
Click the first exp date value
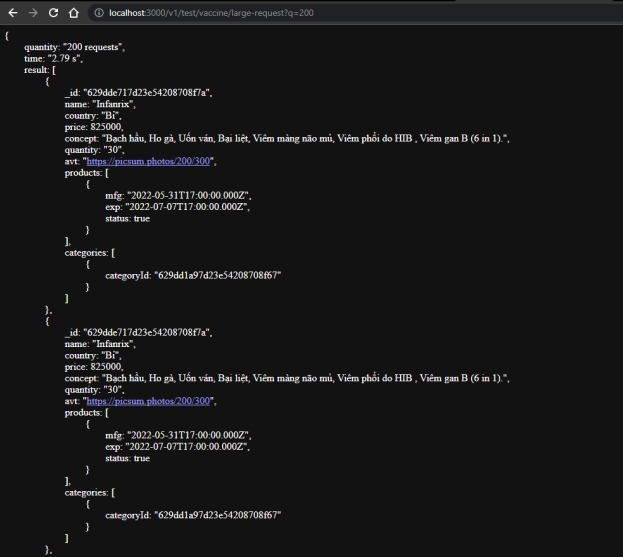coord(187,207)
